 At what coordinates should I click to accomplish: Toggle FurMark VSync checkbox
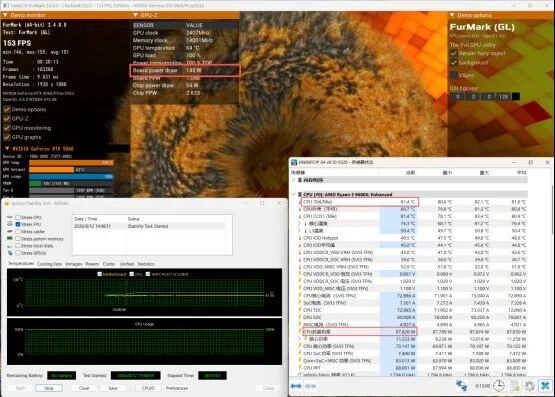(454, 75)
